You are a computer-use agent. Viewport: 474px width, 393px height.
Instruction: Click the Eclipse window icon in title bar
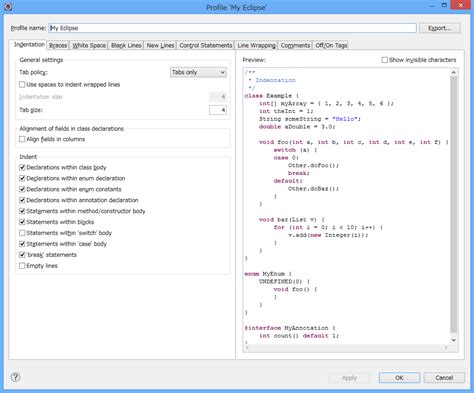(x=8, y=6)
